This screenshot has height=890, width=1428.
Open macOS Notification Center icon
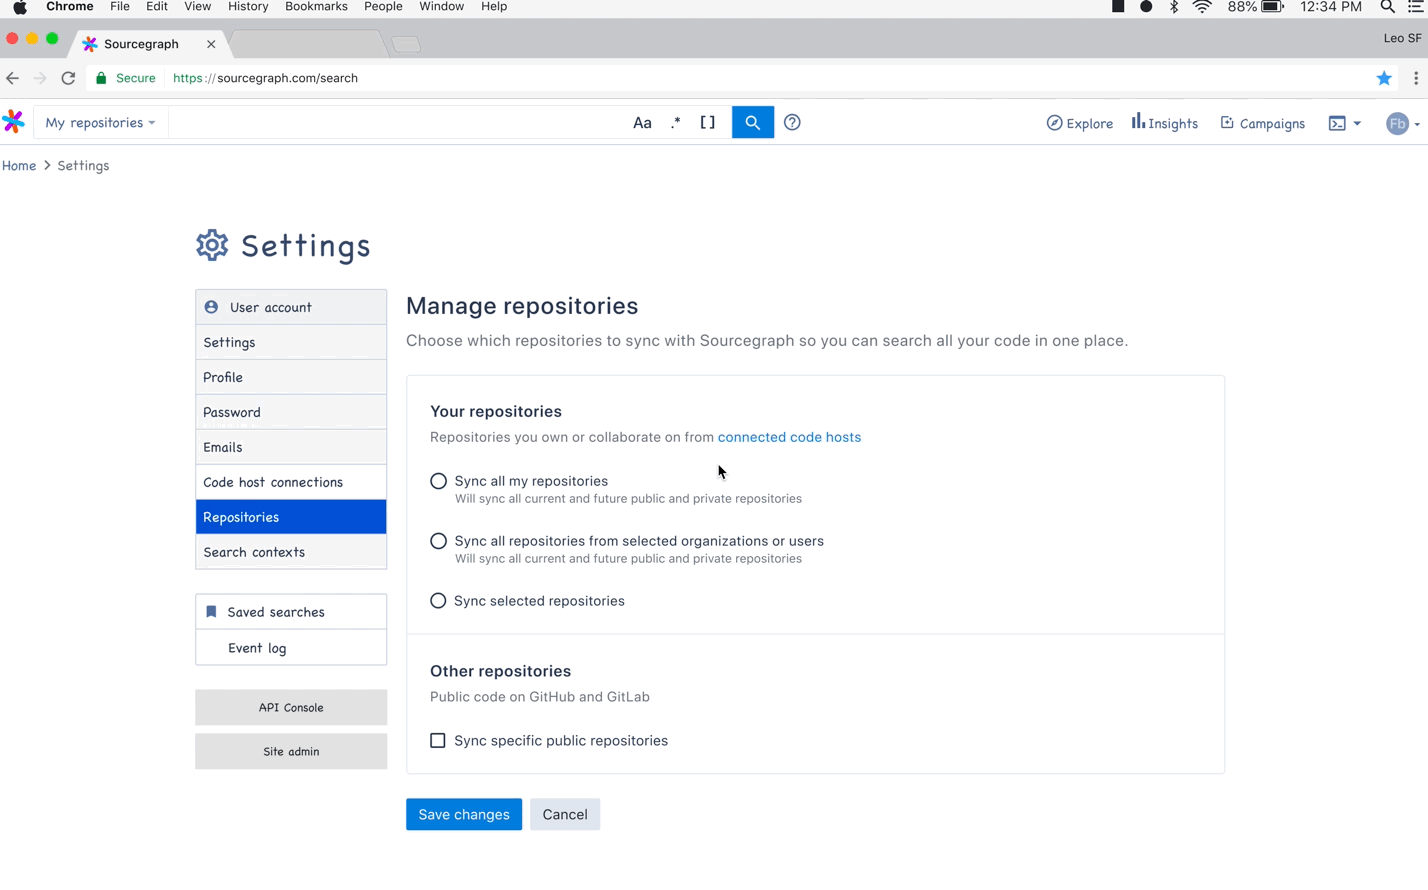pos(1416,7)
